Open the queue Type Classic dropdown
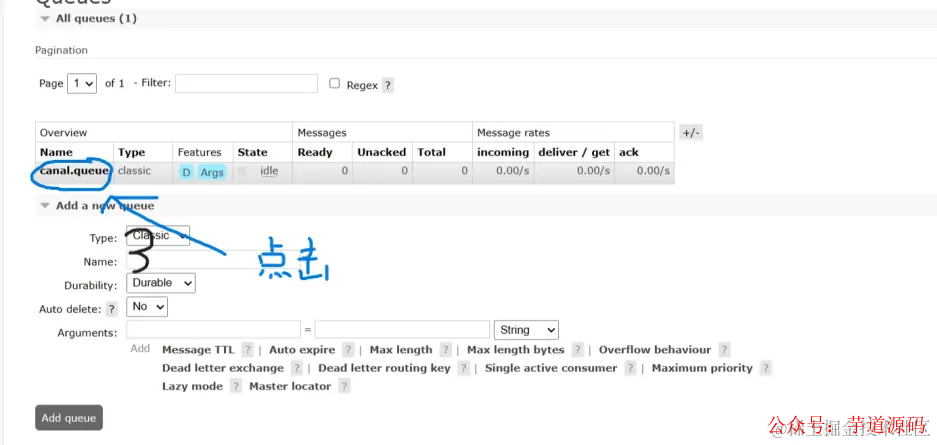The height and width of the screenshot is (445, 937). tap(158, 235)
